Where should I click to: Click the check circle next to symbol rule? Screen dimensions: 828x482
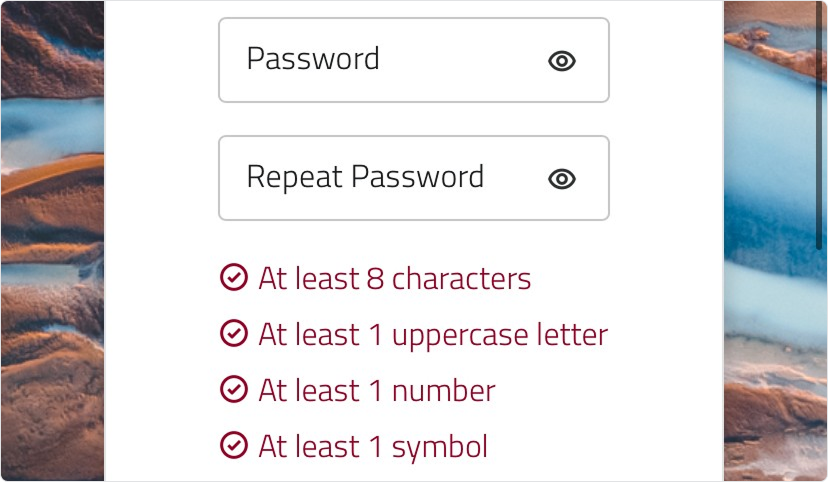point(233,445)
